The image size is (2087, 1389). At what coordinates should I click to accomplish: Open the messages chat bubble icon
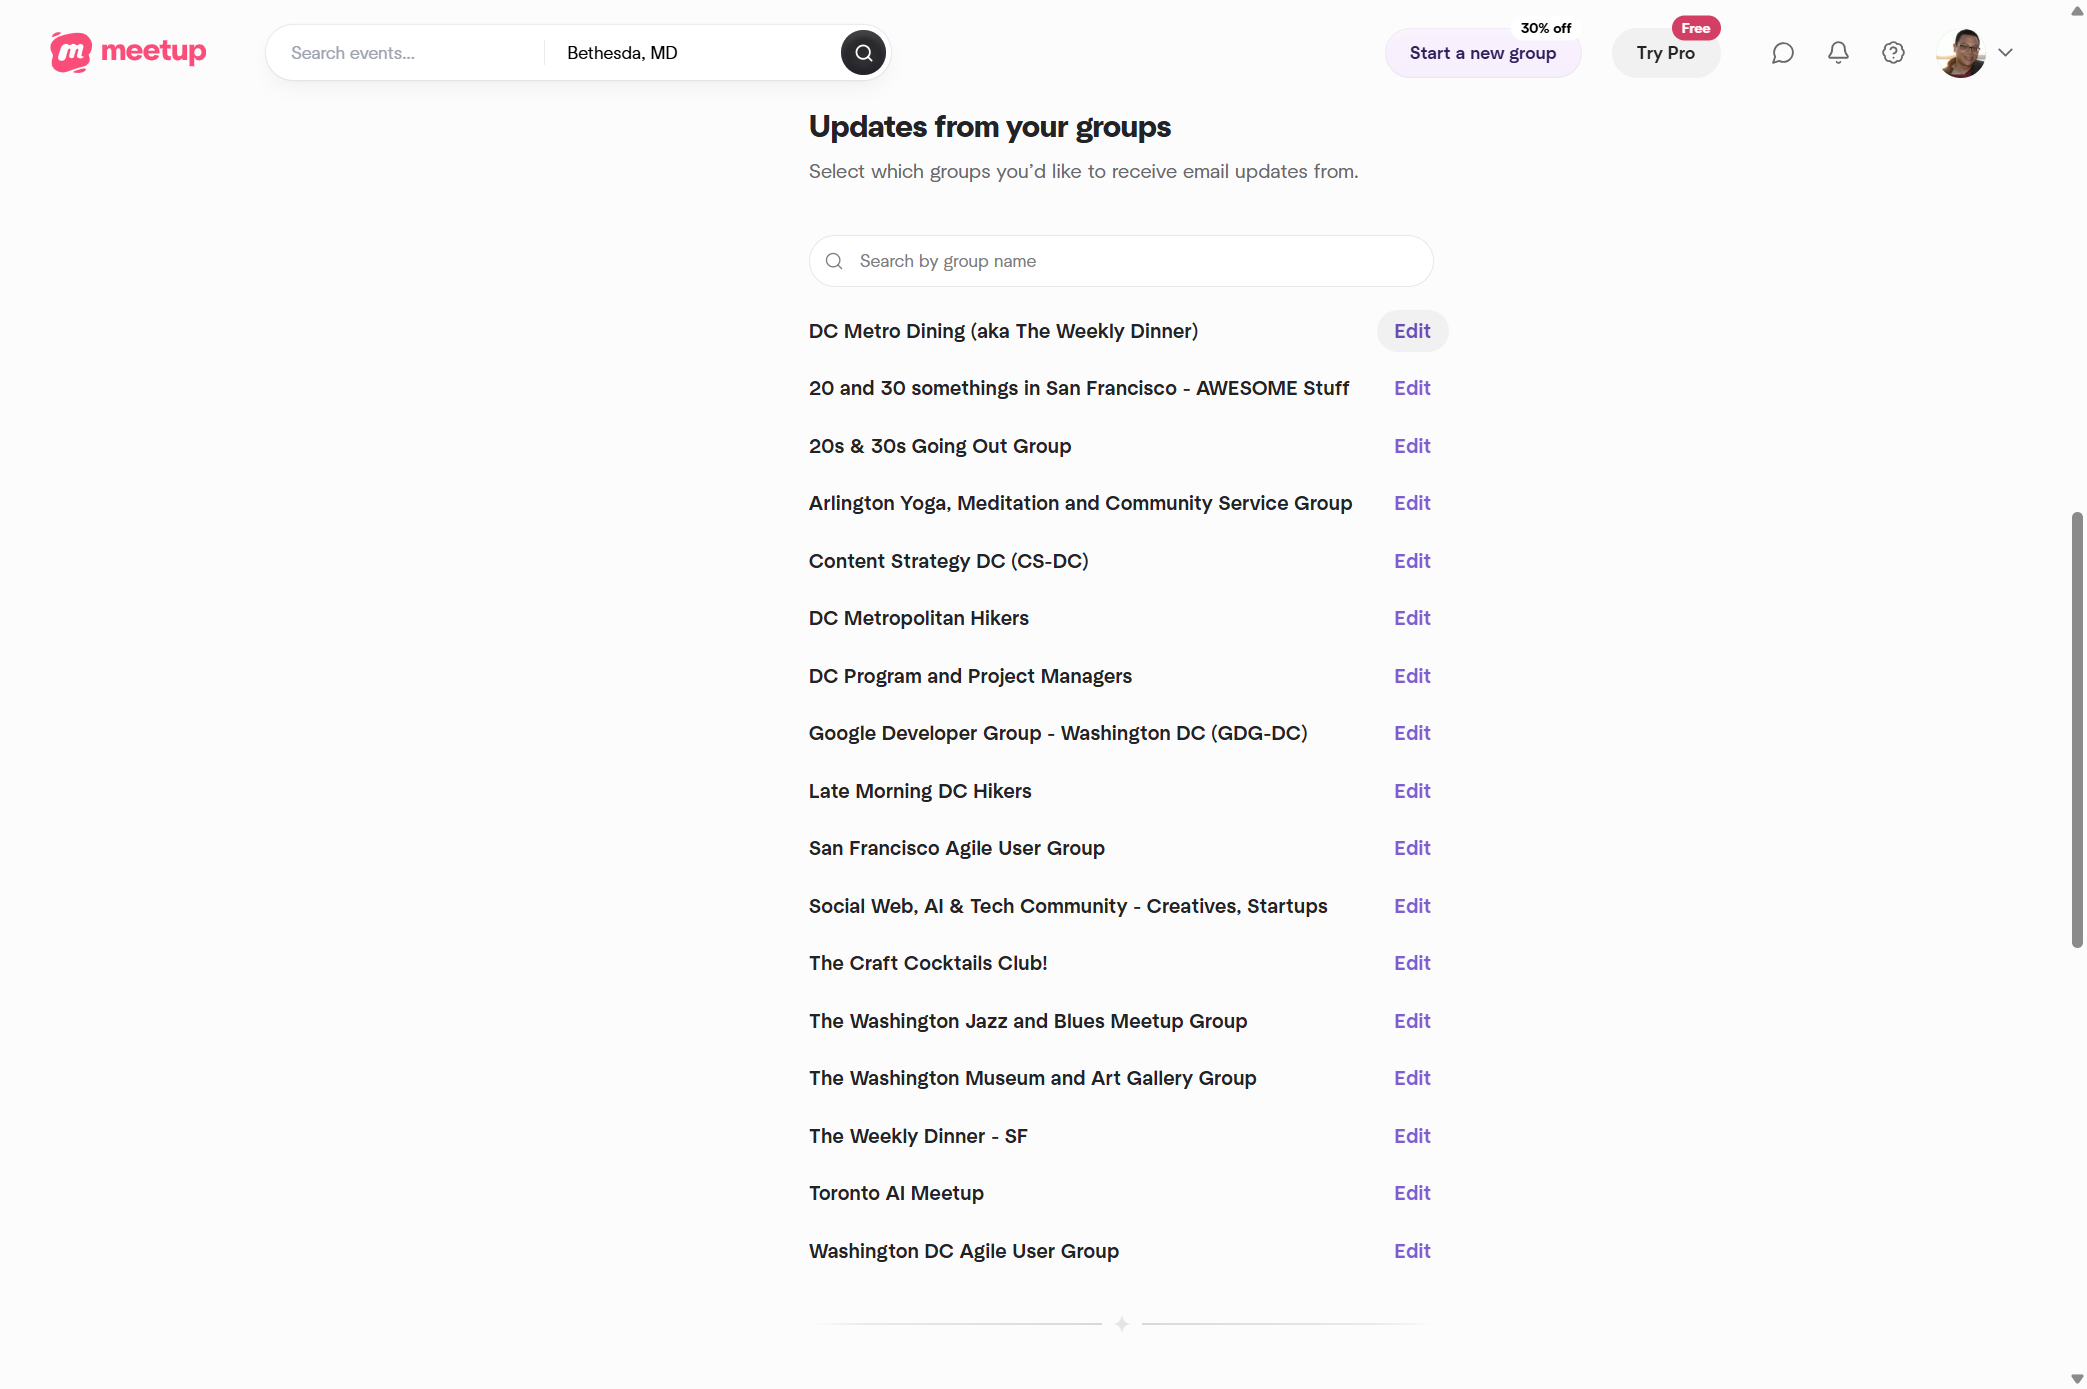coord(1782,53)
